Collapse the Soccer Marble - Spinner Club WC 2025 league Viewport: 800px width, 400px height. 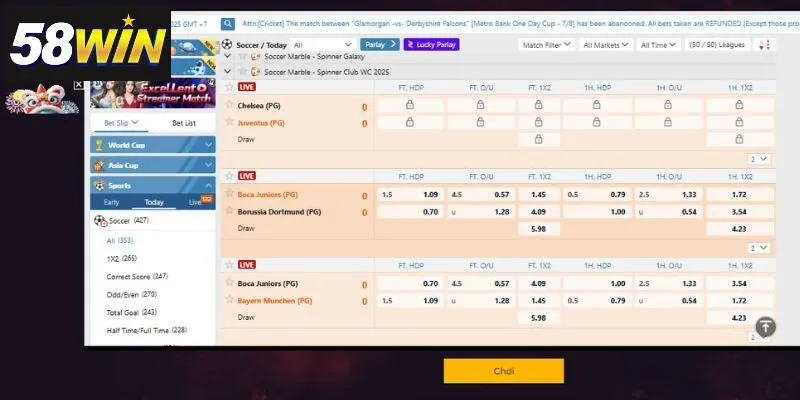coord(228,71)
